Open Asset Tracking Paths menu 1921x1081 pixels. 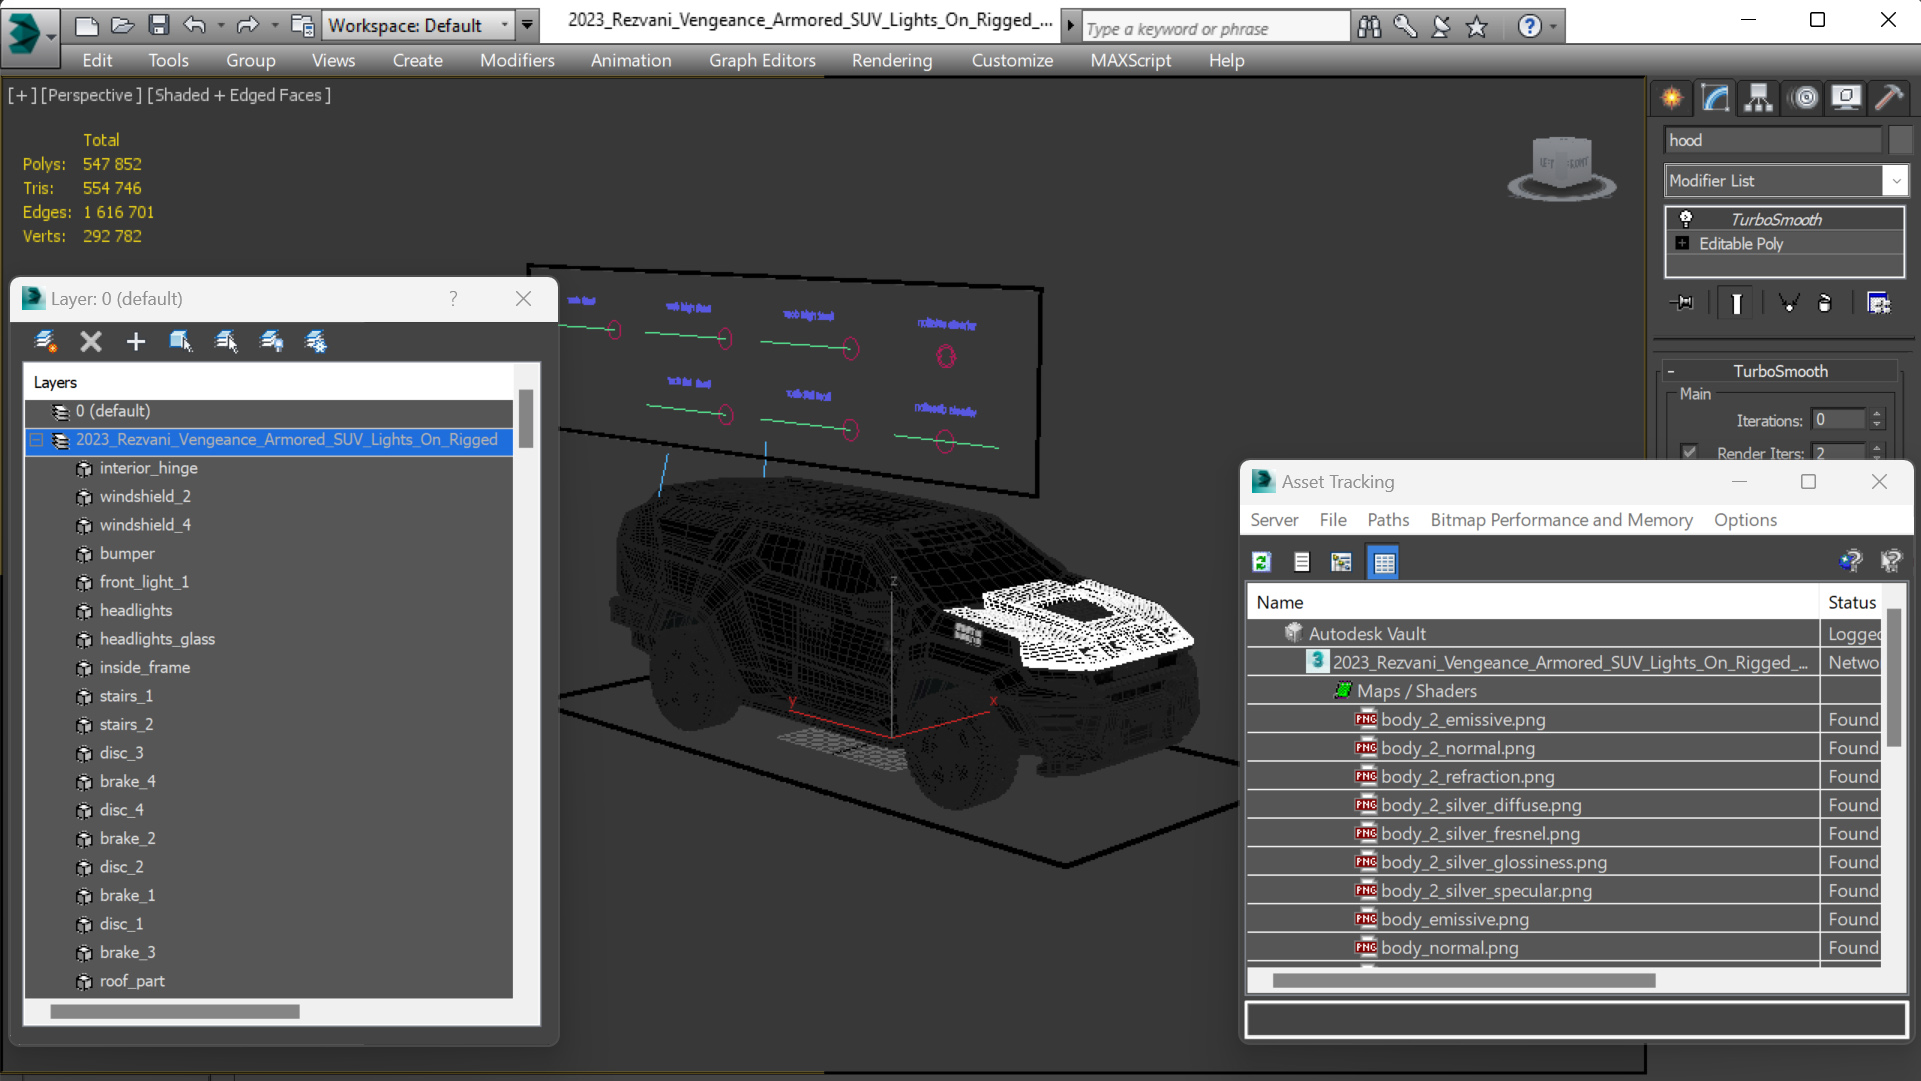pos(1388,520)
